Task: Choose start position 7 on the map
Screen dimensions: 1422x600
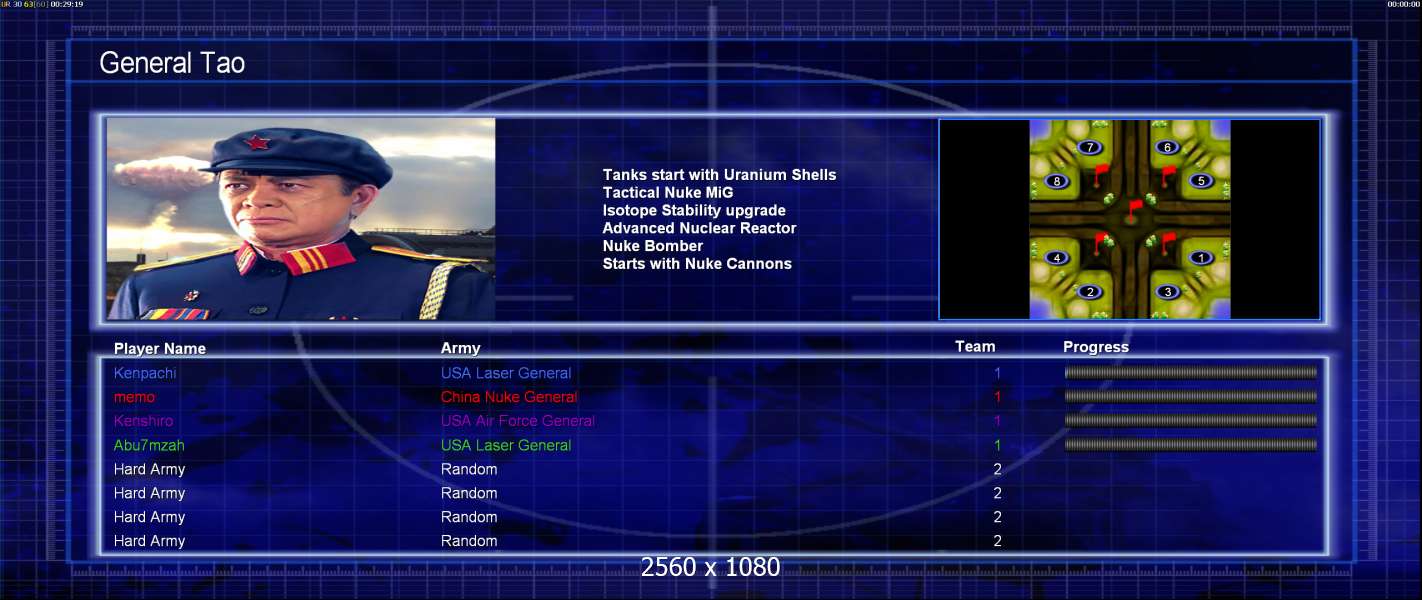Action: (x=1089, y=147)
